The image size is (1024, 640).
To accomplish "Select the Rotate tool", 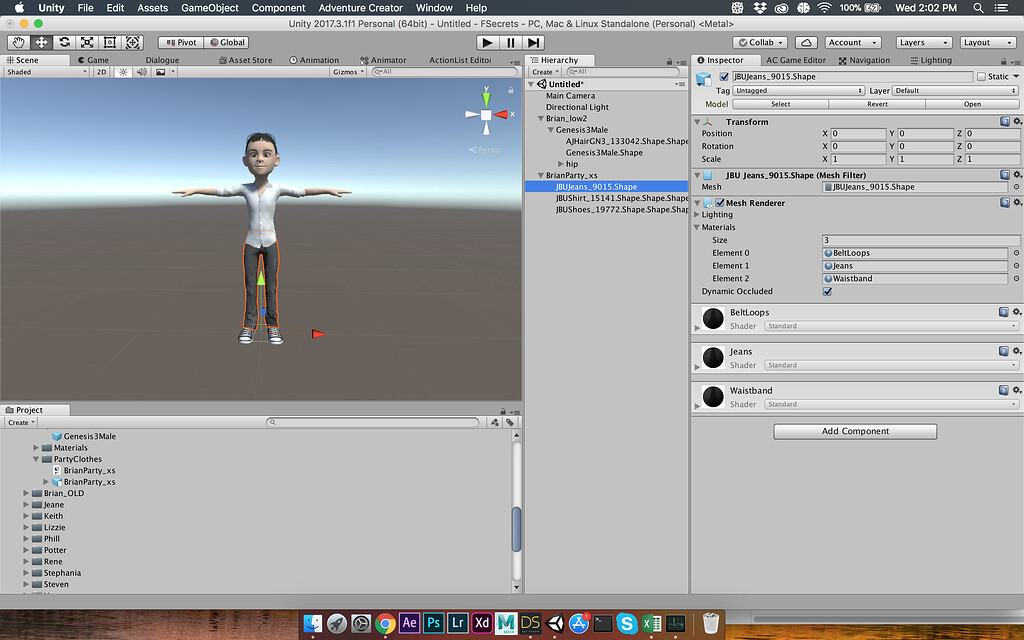I will pyautogui.click(x=63, y=42).
